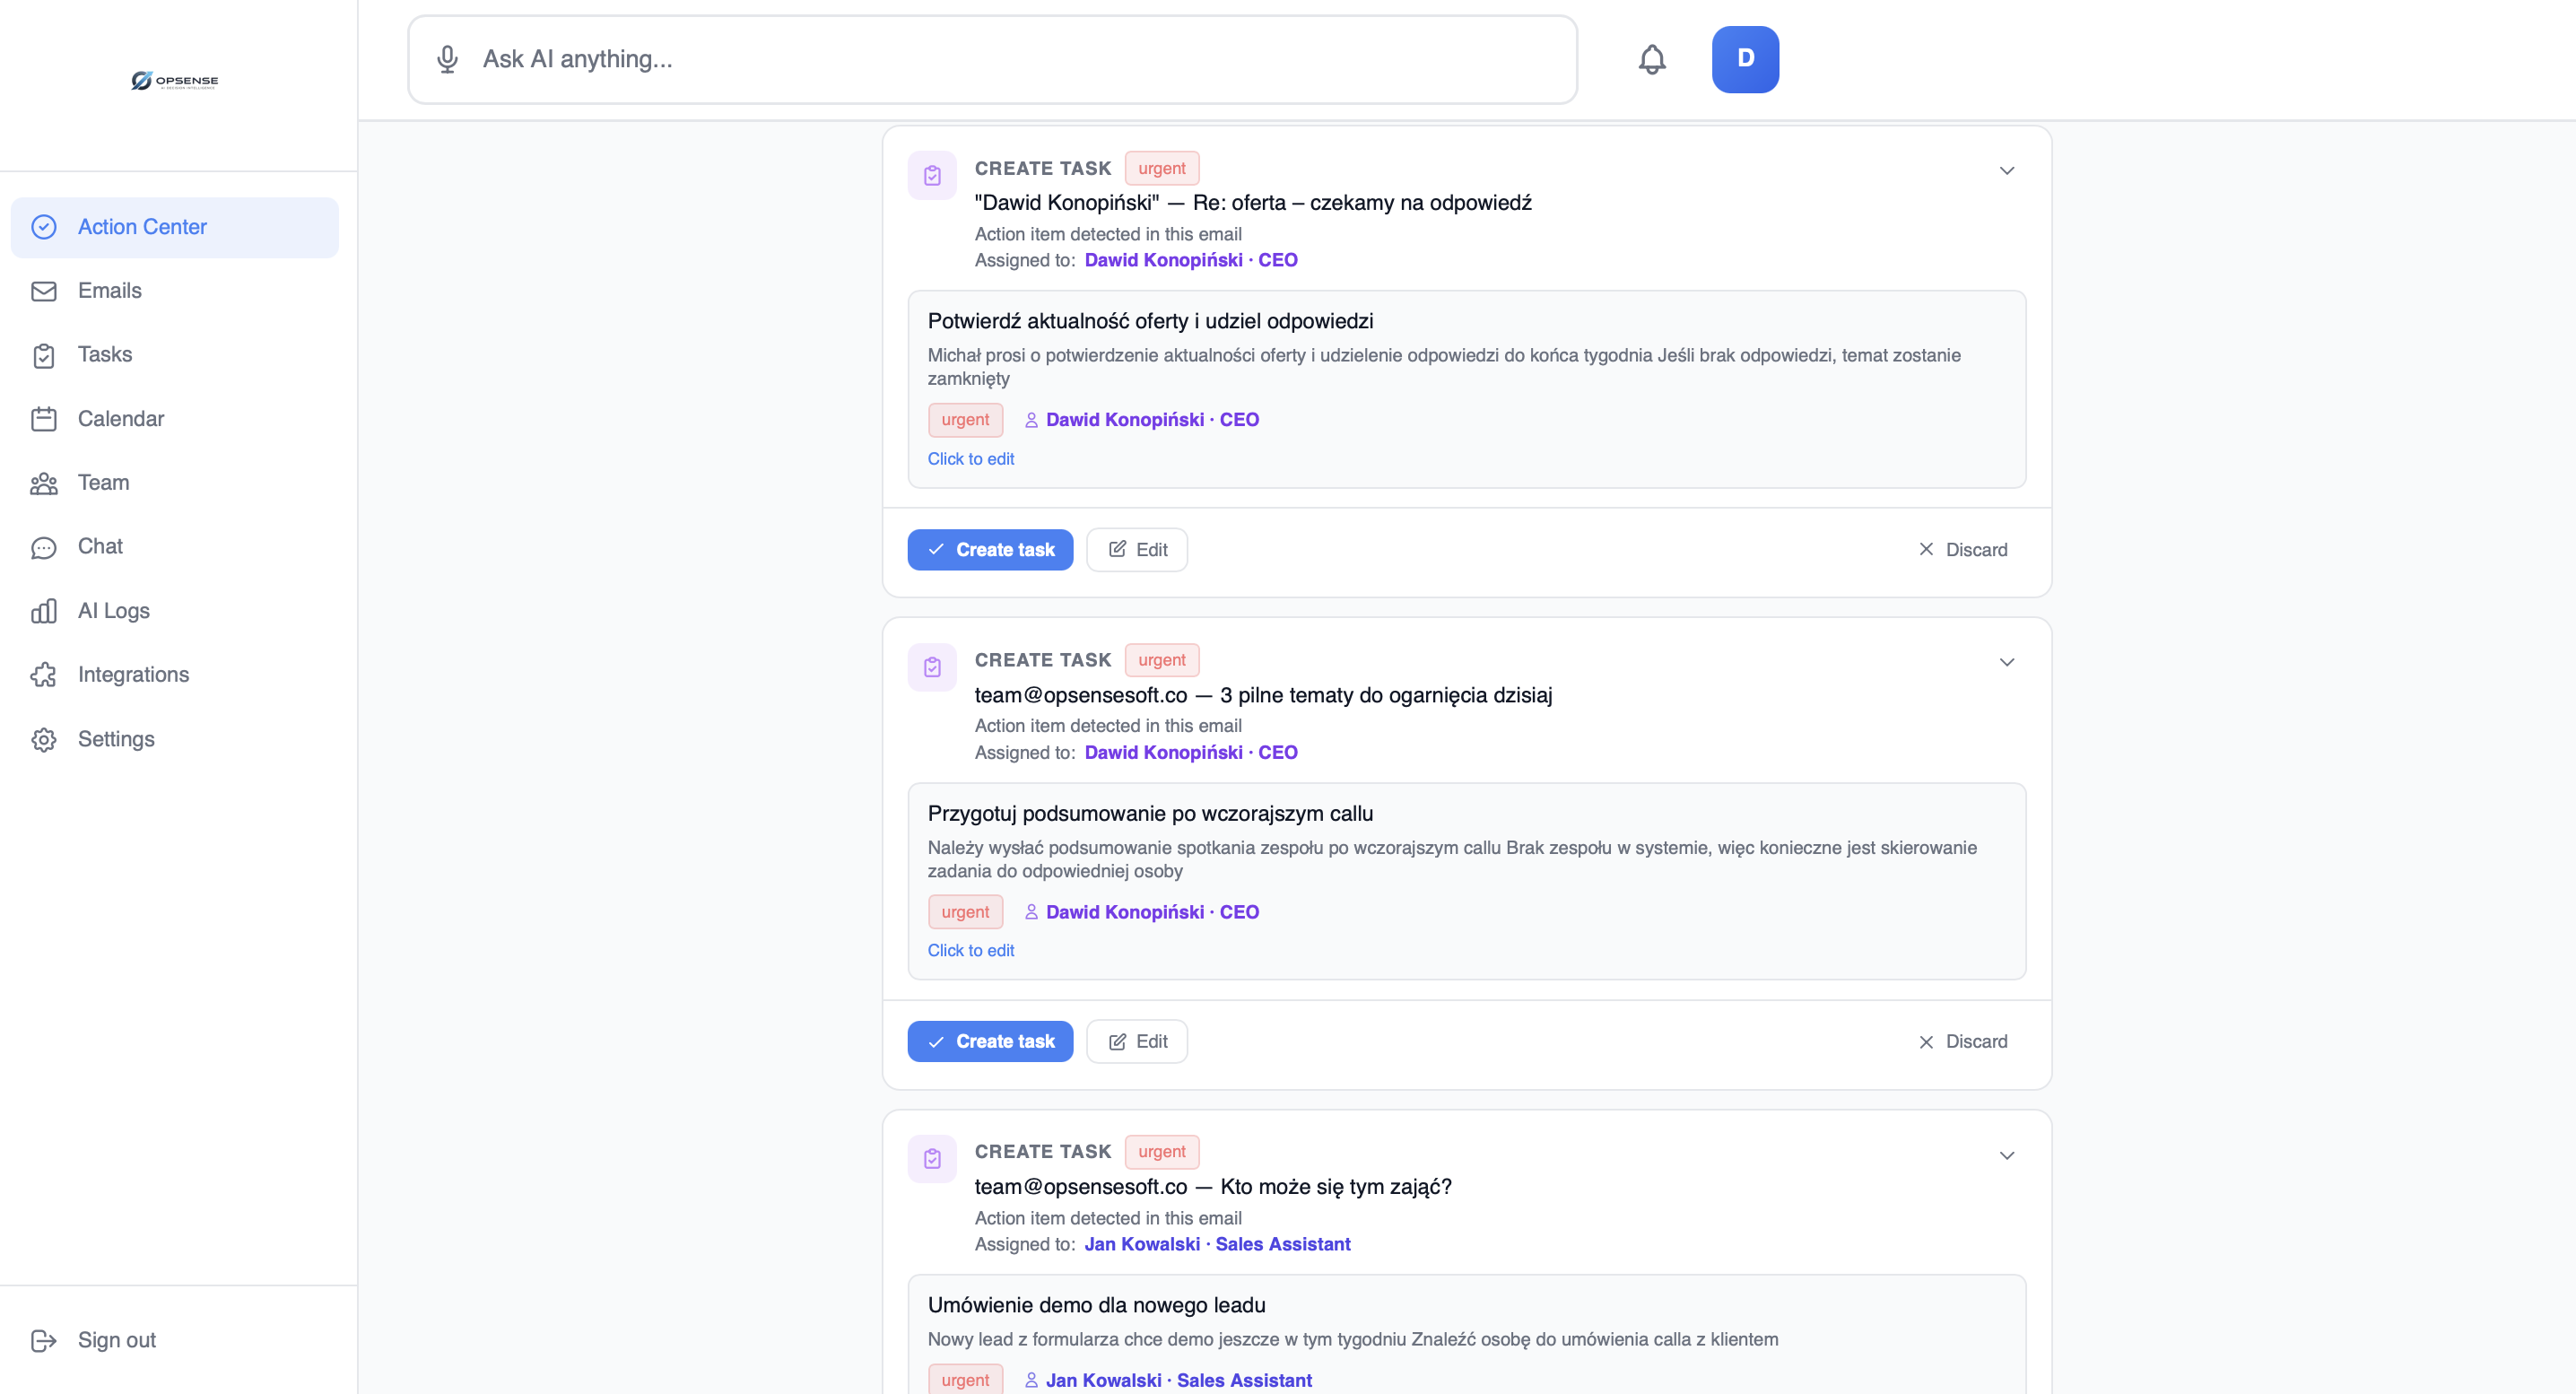Image resolution: width=2576 pixels, height=1394 pixels.
Task: Expand the '3 pilne tematy' card chevron
Action: click(x=2006, y=662)
